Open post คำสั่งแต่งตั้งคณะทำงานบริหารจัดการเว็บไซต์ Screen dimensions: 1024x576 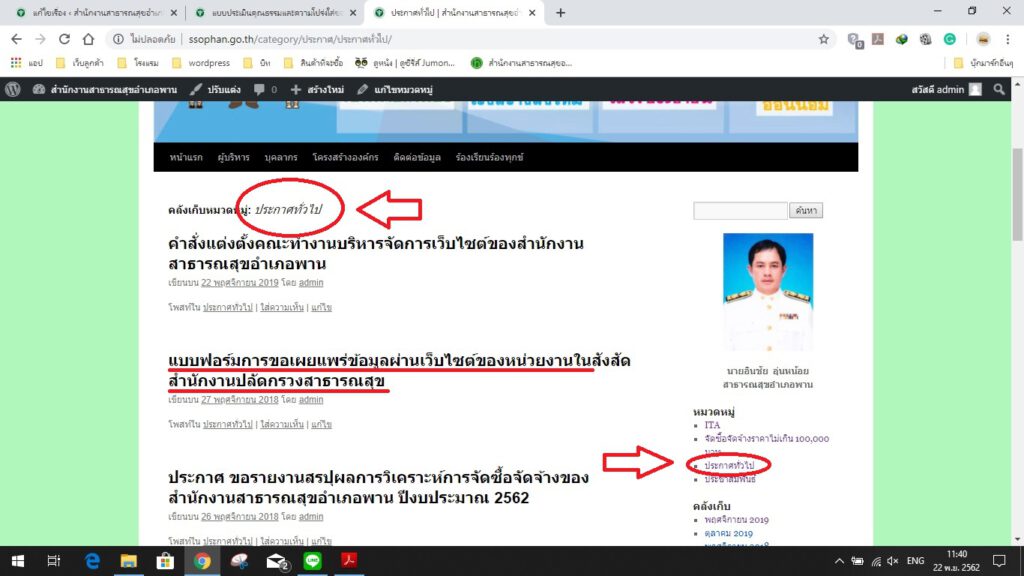tap(376, 253)
